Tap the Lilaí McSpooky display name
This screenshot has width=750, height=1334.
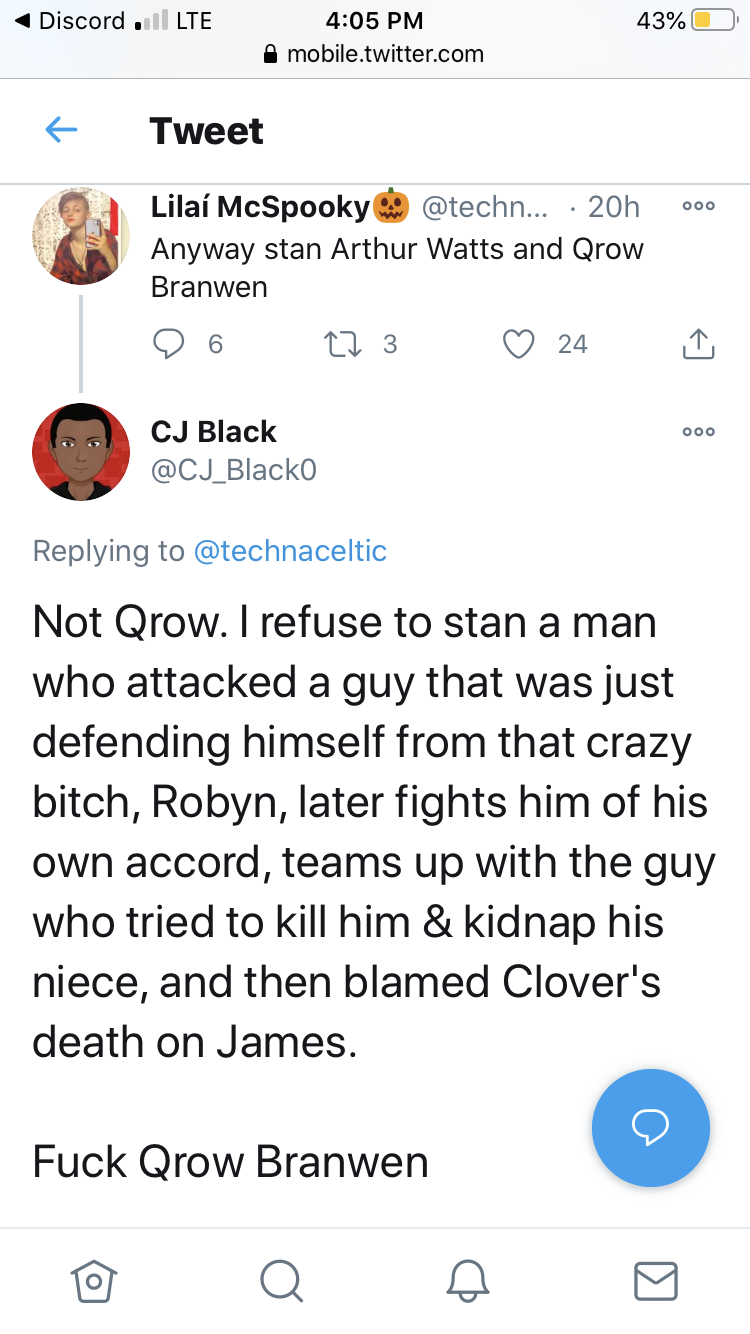pyautogui.click(x=260, y=206)
